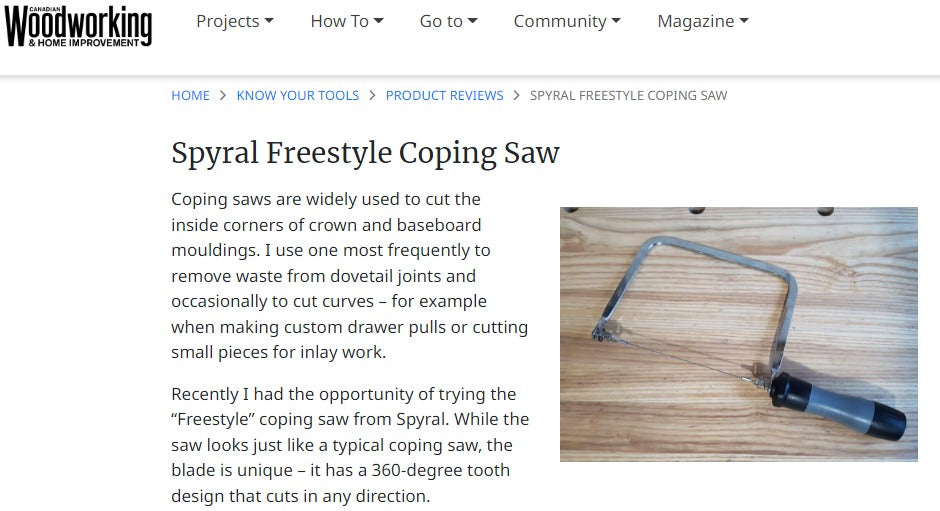This screenshot has height=511, width=940.
Task: Click the Spyral Freestyle Coping Saw heading
Action: (365, 153)
